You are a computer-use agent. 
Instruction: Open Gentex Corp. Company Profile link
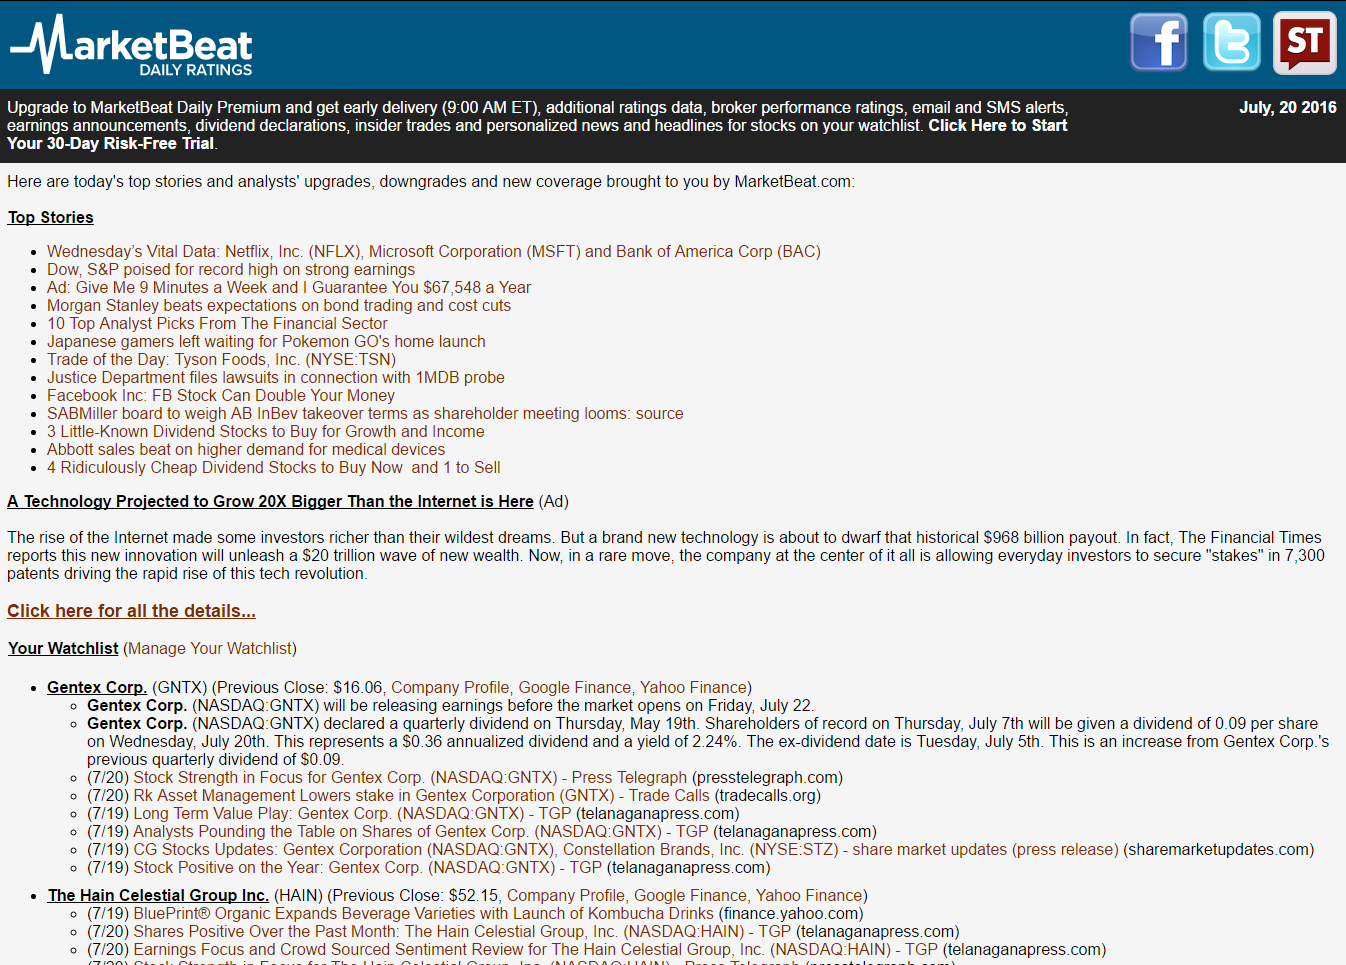[x=450, y=688]
